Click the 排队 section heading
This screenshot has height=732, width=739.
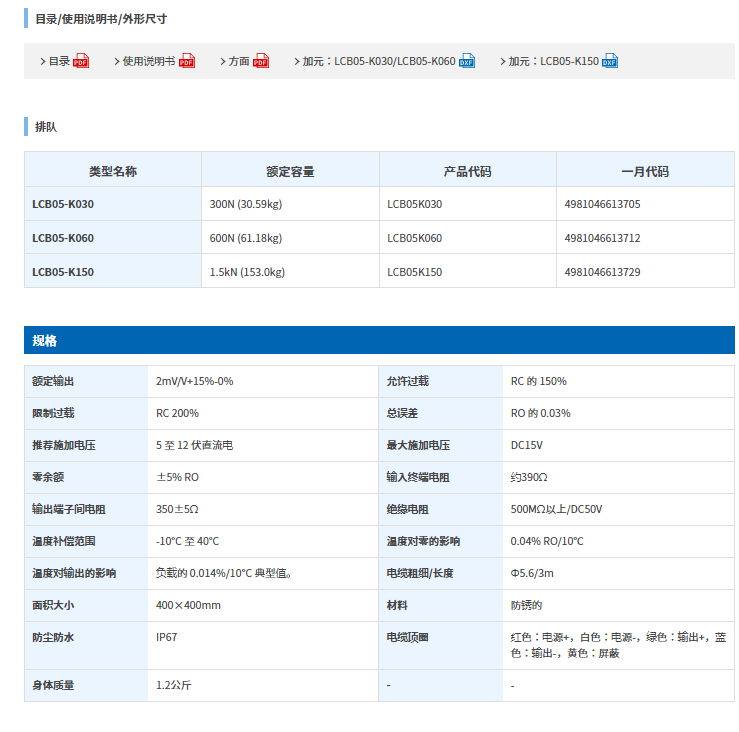pyautogui.click(x=46, y=127)
